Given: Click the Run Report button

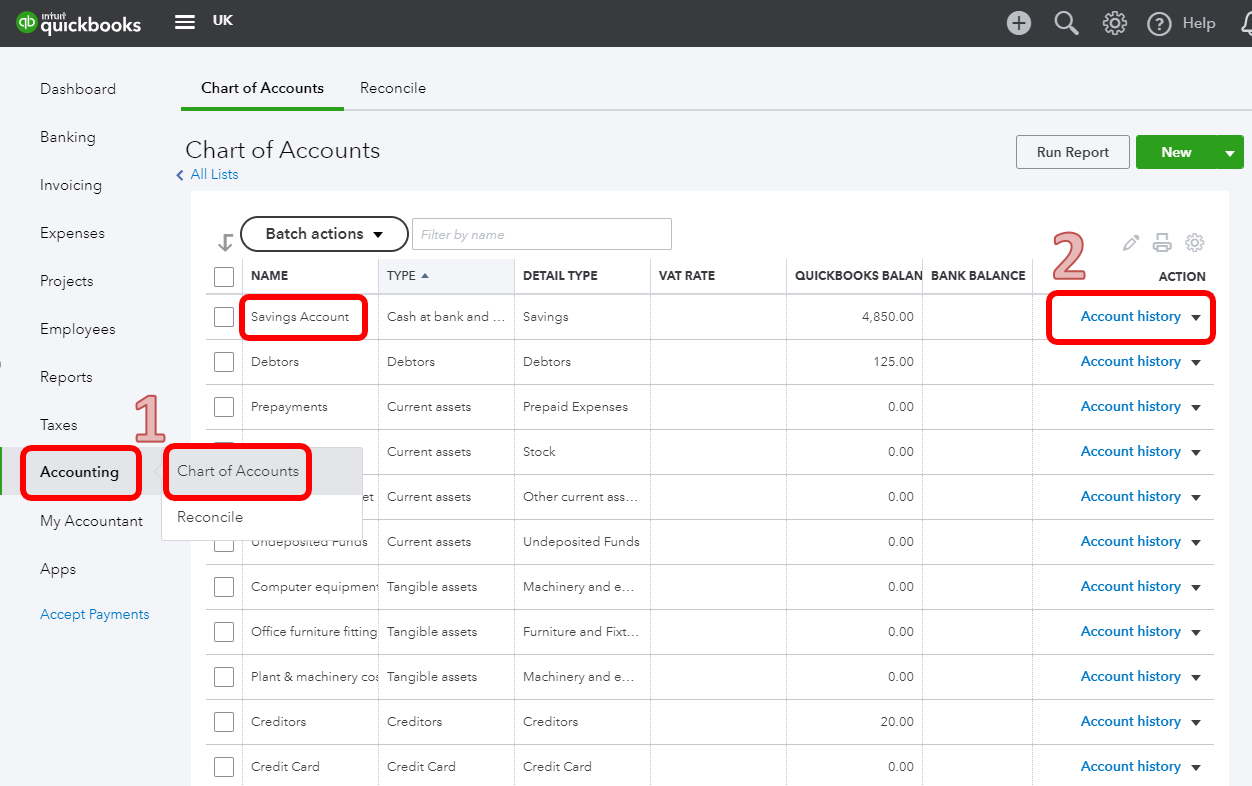Looking at the screenshot, I should tap(1072, 153).
